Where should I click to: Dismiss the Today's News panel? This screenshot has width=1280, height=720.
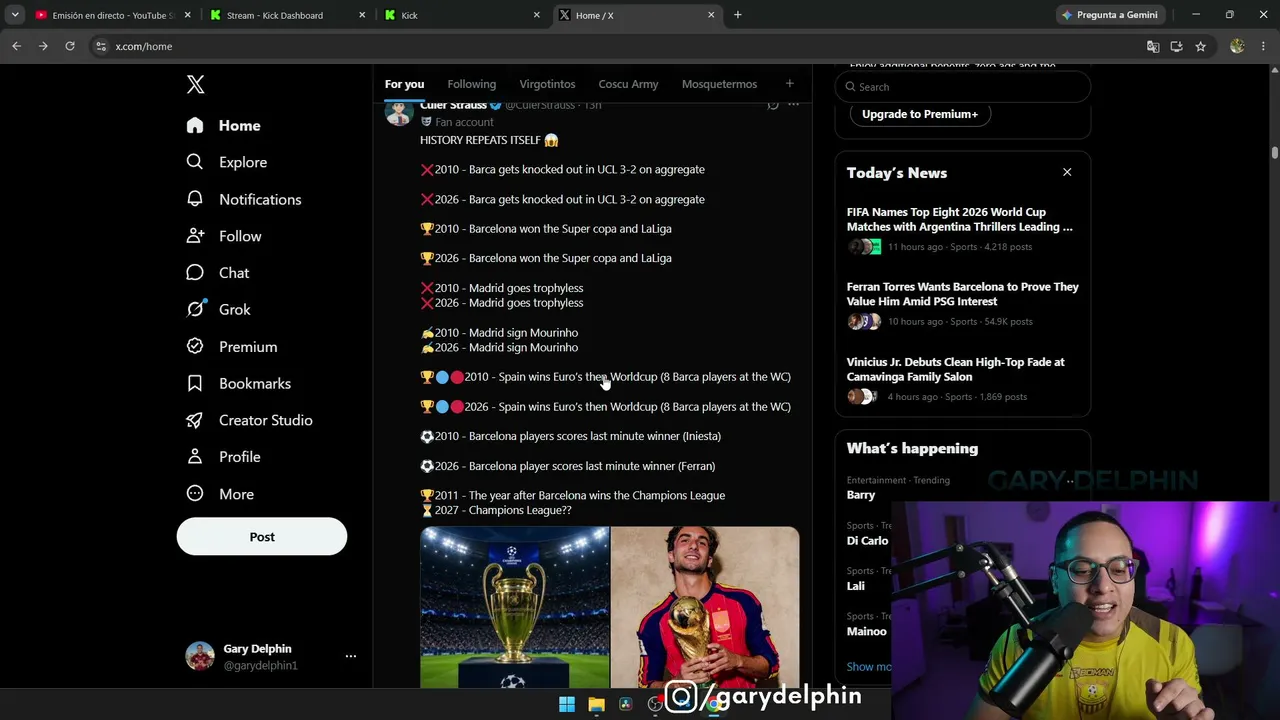coord(1067,173)
